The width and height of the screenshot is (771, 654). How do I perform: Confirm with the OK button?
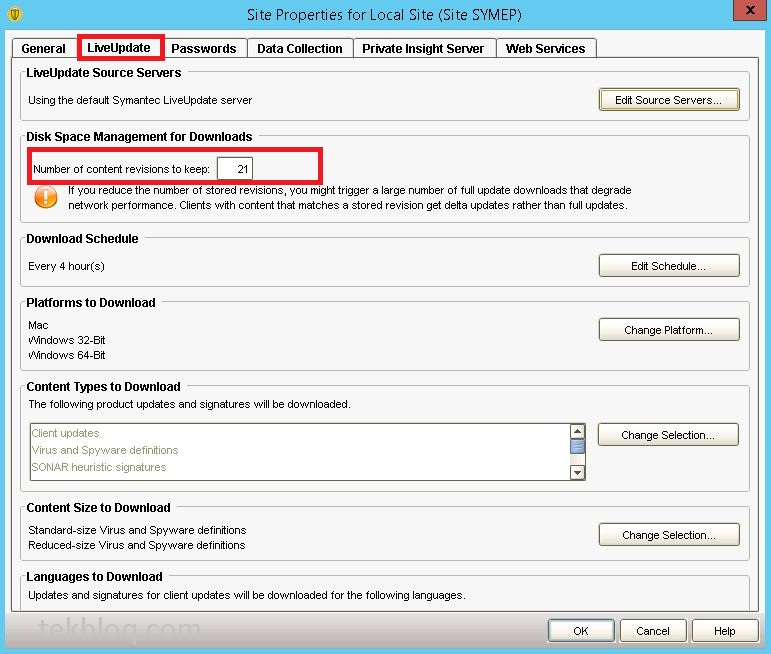581,631
